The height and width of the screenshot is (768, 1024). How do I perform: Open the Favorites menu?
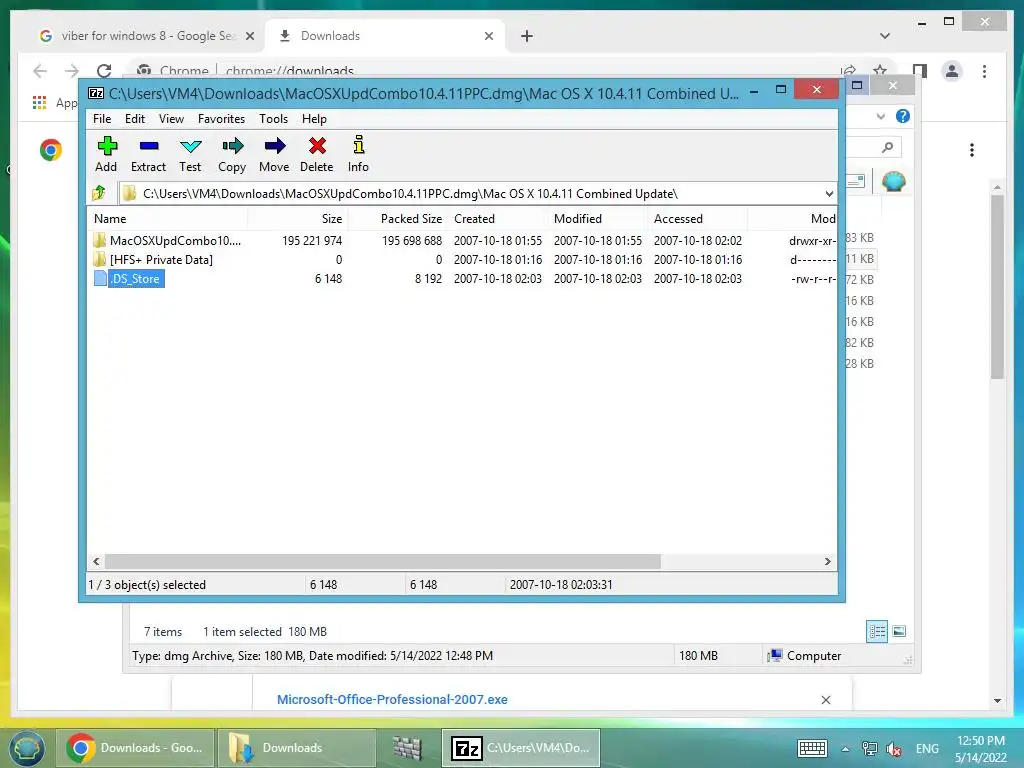coord(221,119)
